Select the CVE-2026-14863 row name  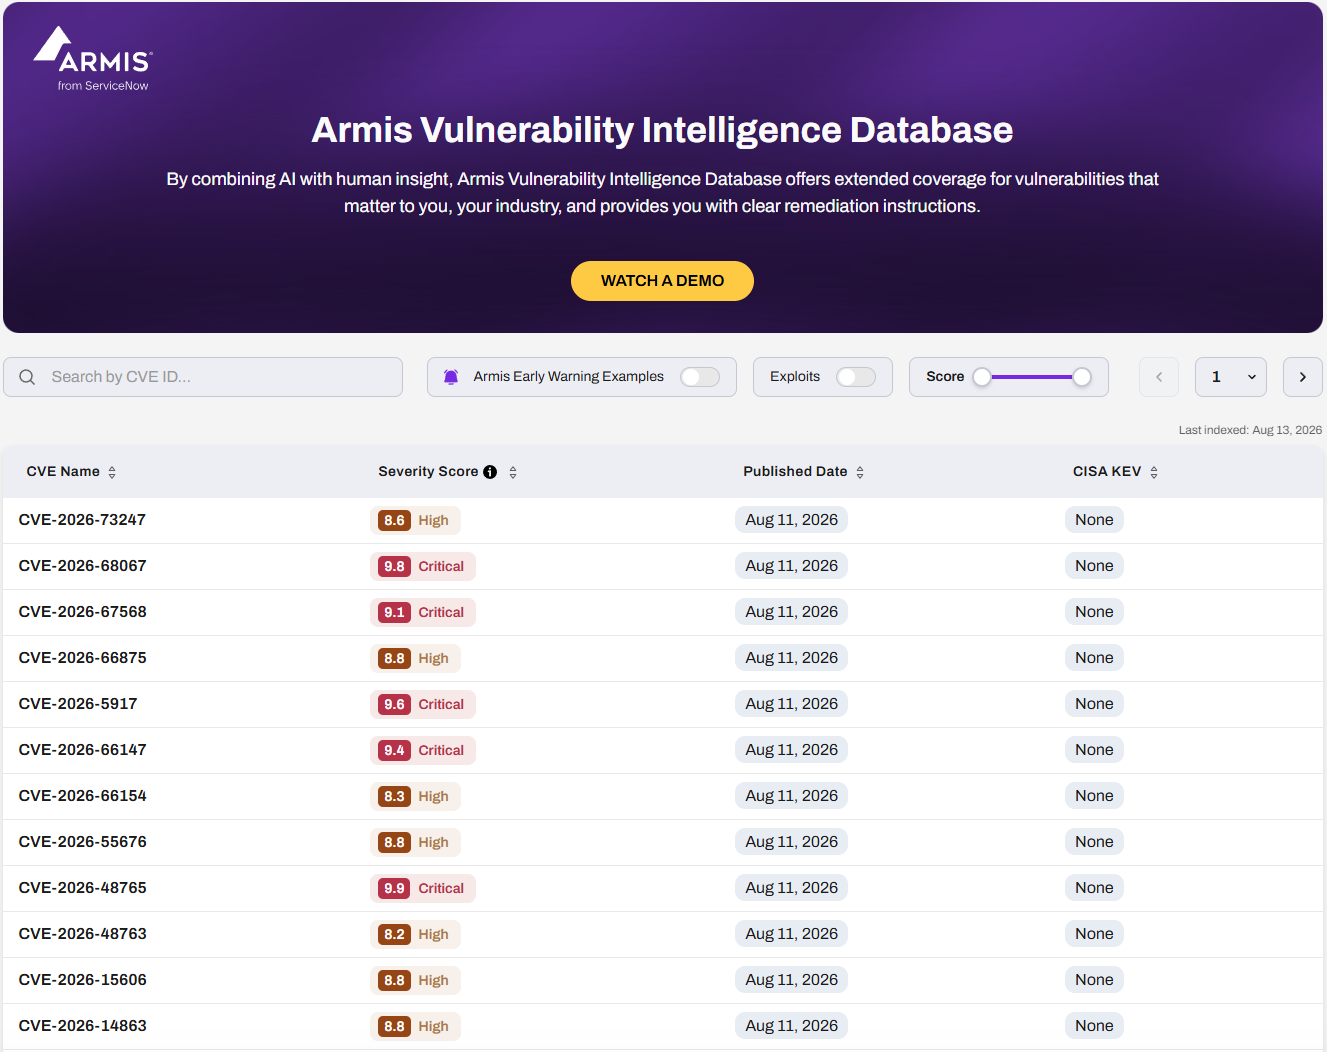click(82, 1026)
